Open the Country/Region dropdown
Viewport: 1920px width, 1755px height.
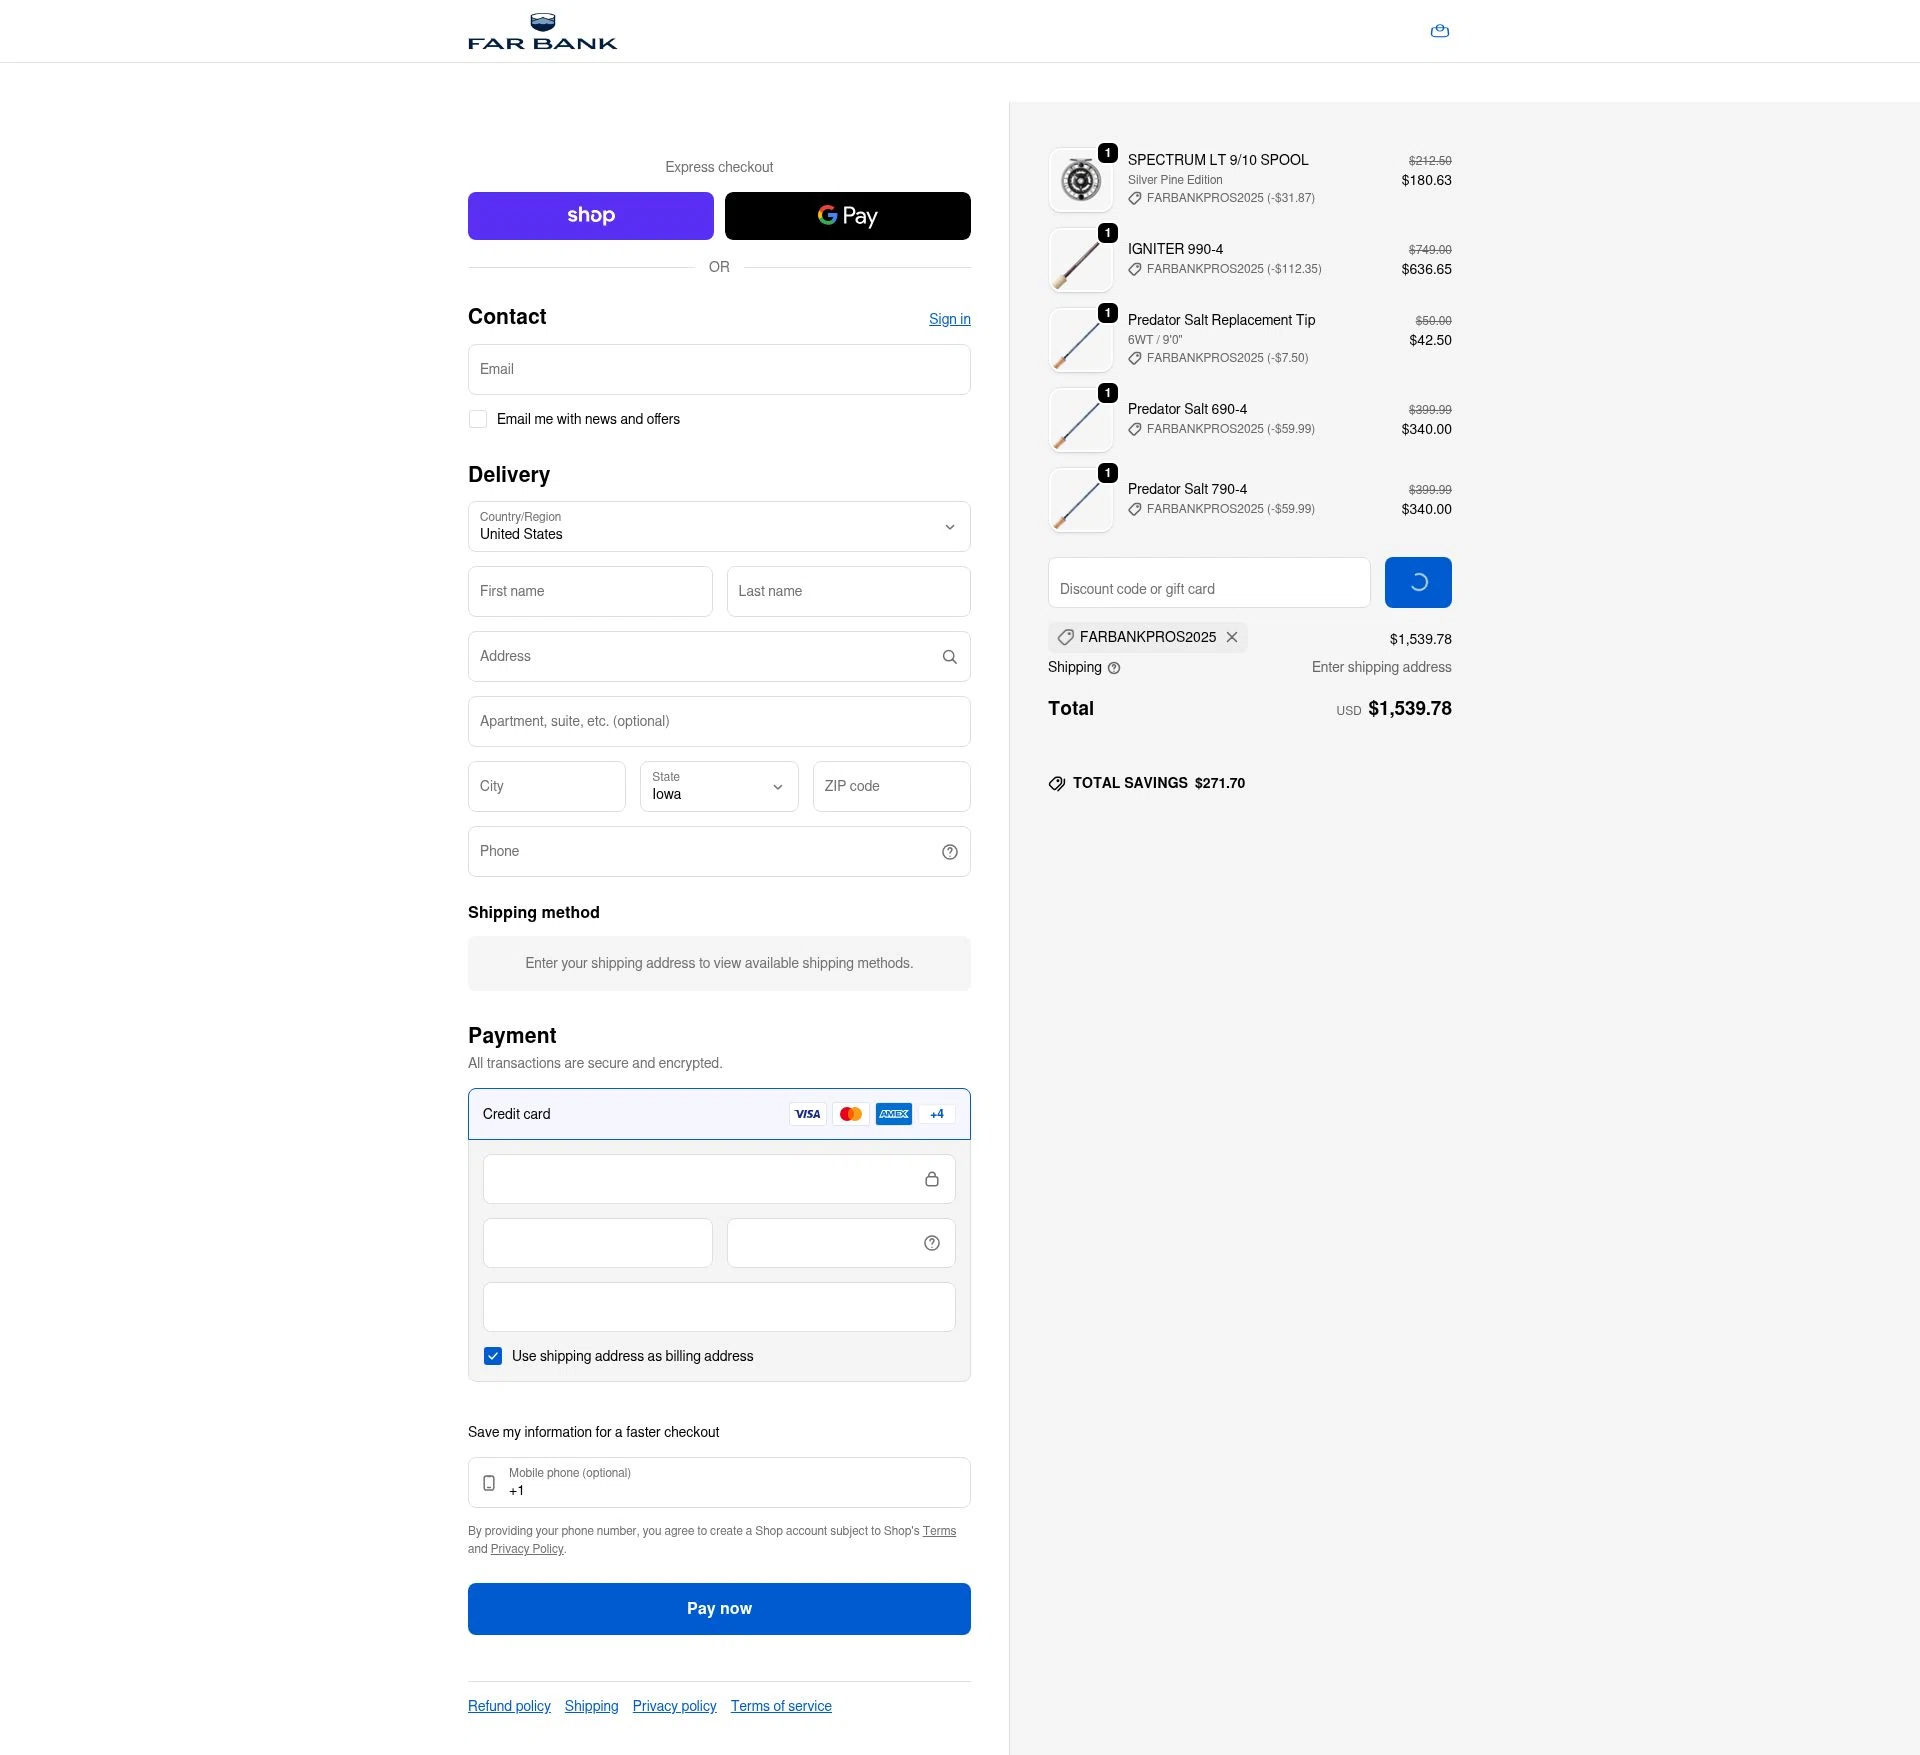click(719, 527)
